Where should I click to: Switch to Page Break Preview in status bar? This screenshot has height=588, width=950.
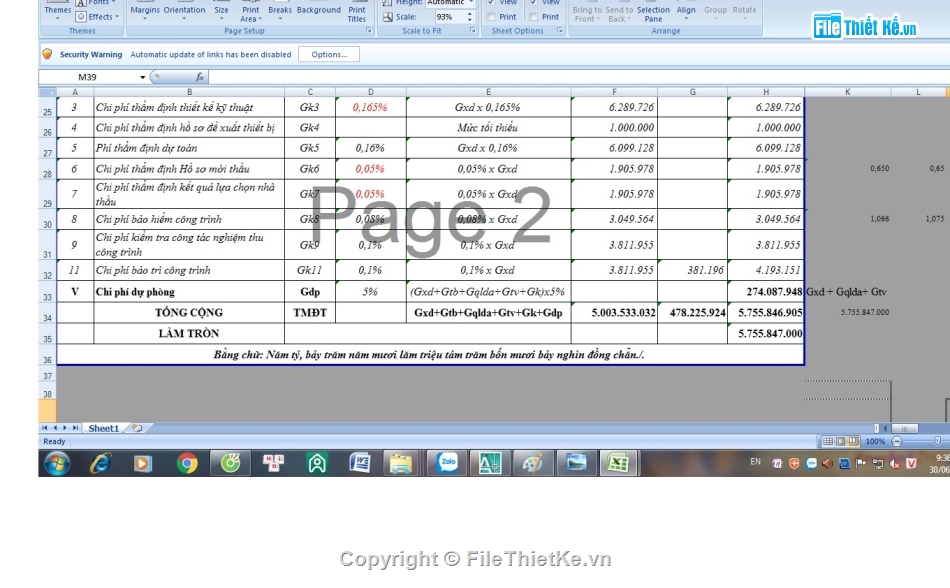pos(854,441)
